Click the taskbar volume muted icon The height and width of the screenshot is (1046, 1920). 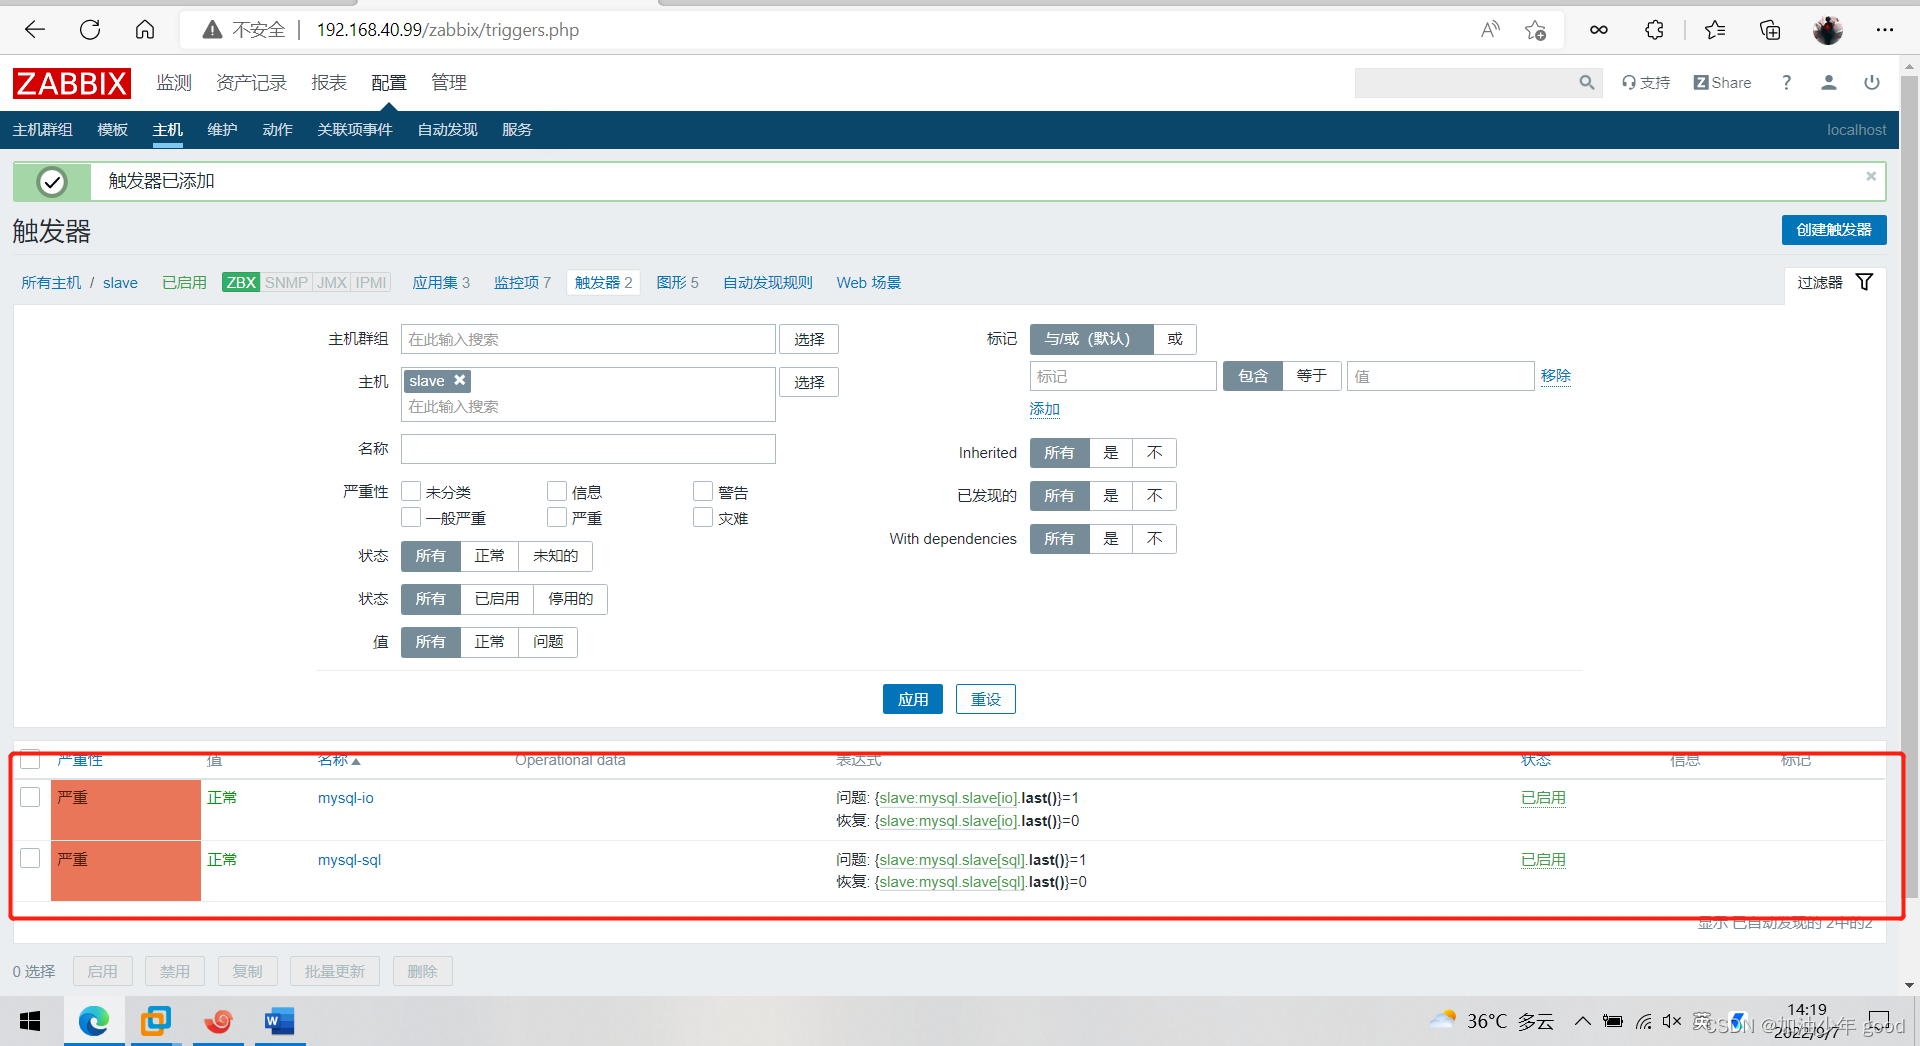pos(1672,1021)
